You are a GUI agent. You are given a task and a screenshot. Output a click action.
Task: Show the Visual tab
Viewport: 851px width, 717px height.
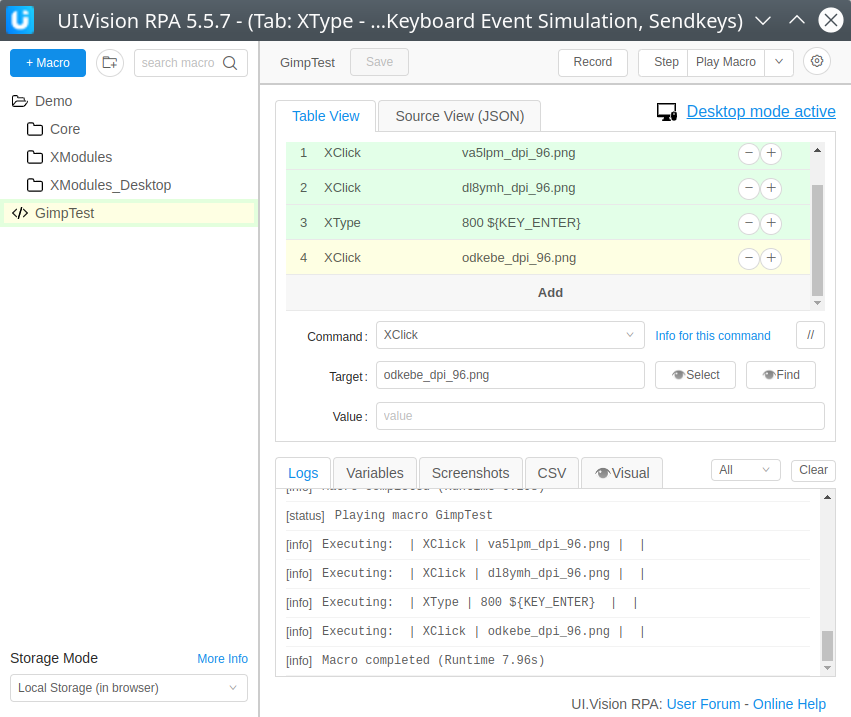621,473
